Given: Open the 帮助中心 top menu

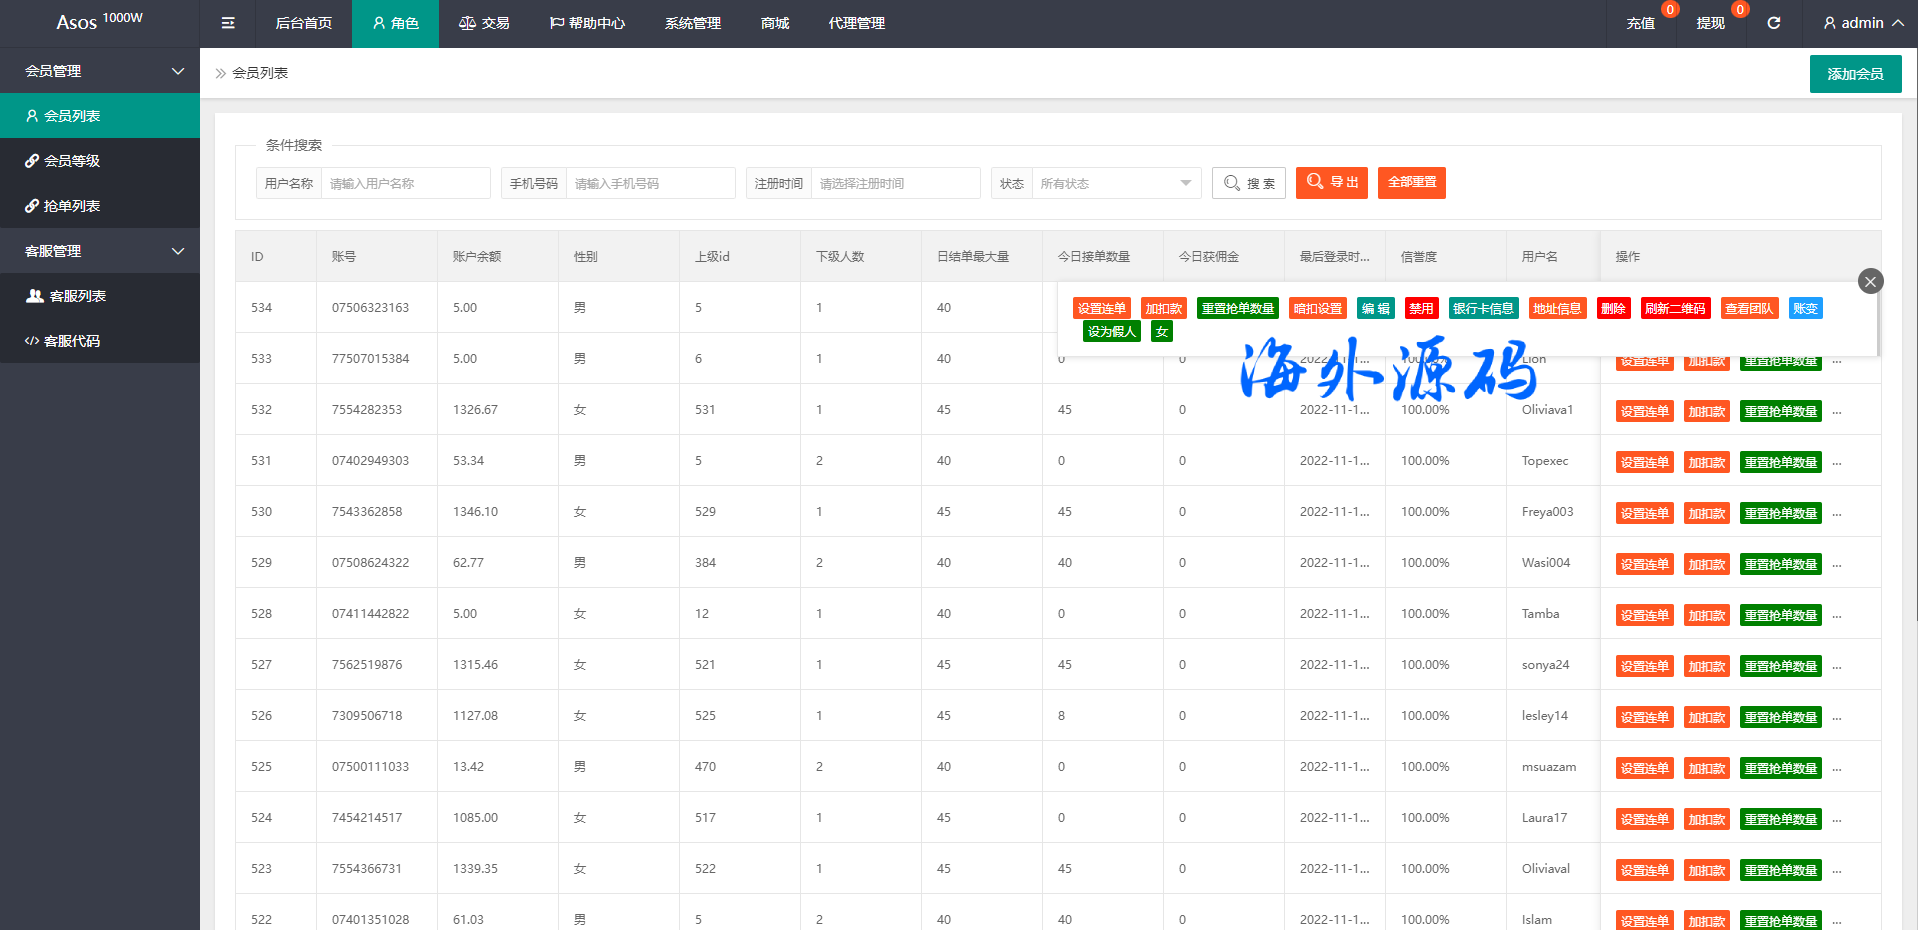Looking at the screenshot, I should pyautogui.click(x=587, y=23).
